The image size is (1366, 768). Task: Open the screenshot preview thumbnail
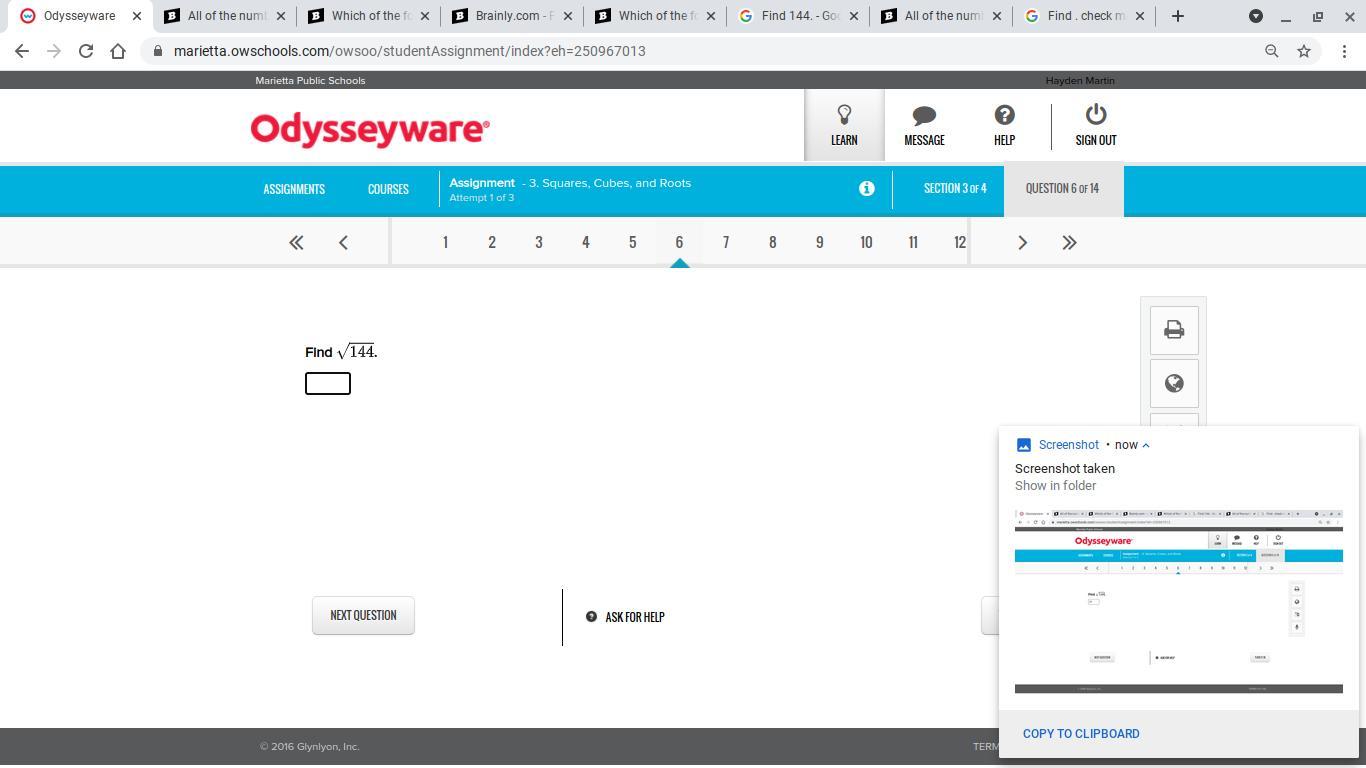point(1179,602)
